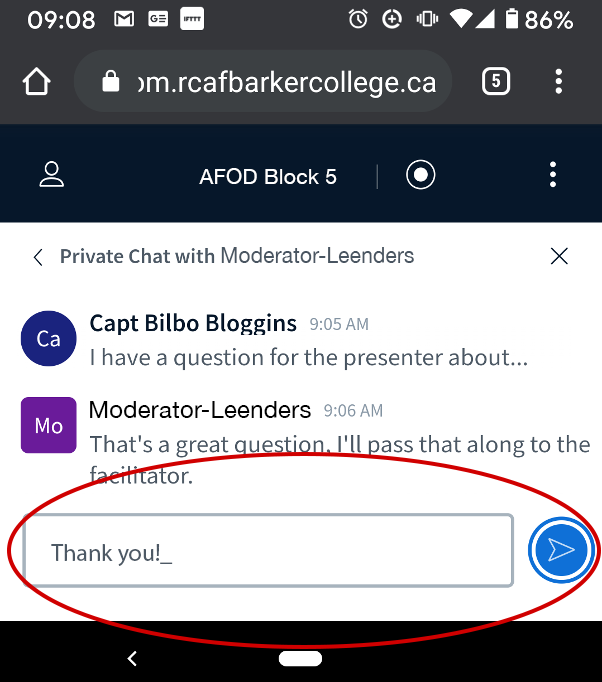The image size is (602, 682).
Task: Close the private chat panel
Action: [x=559, y=257]
